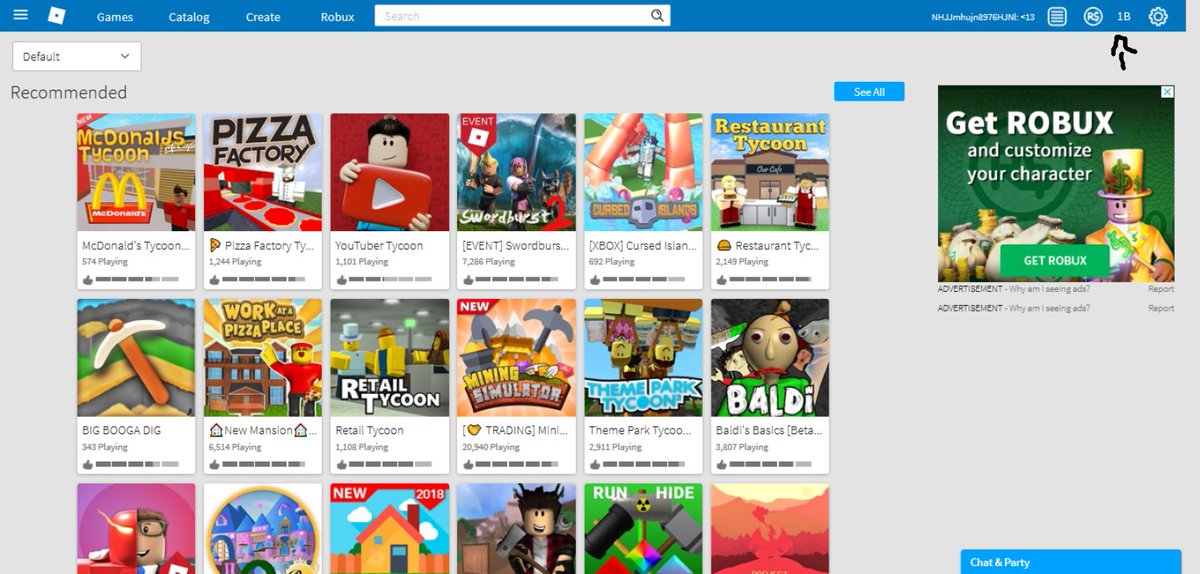The height and width of the screenshot is (574, 1200).
Task: Click the 20,940 Playing count text
Action: 491,447
